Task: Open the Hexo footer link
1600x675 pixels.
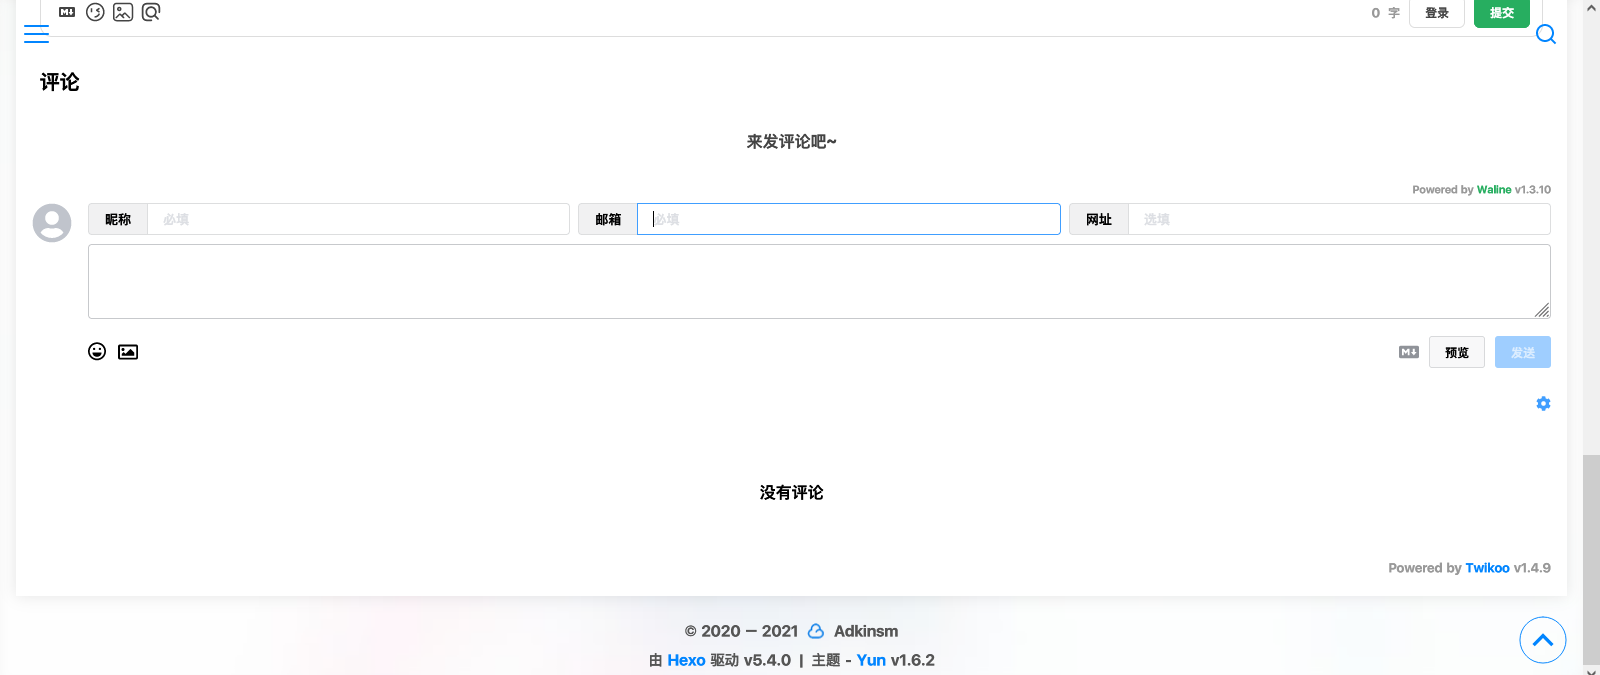Action: 686,660
